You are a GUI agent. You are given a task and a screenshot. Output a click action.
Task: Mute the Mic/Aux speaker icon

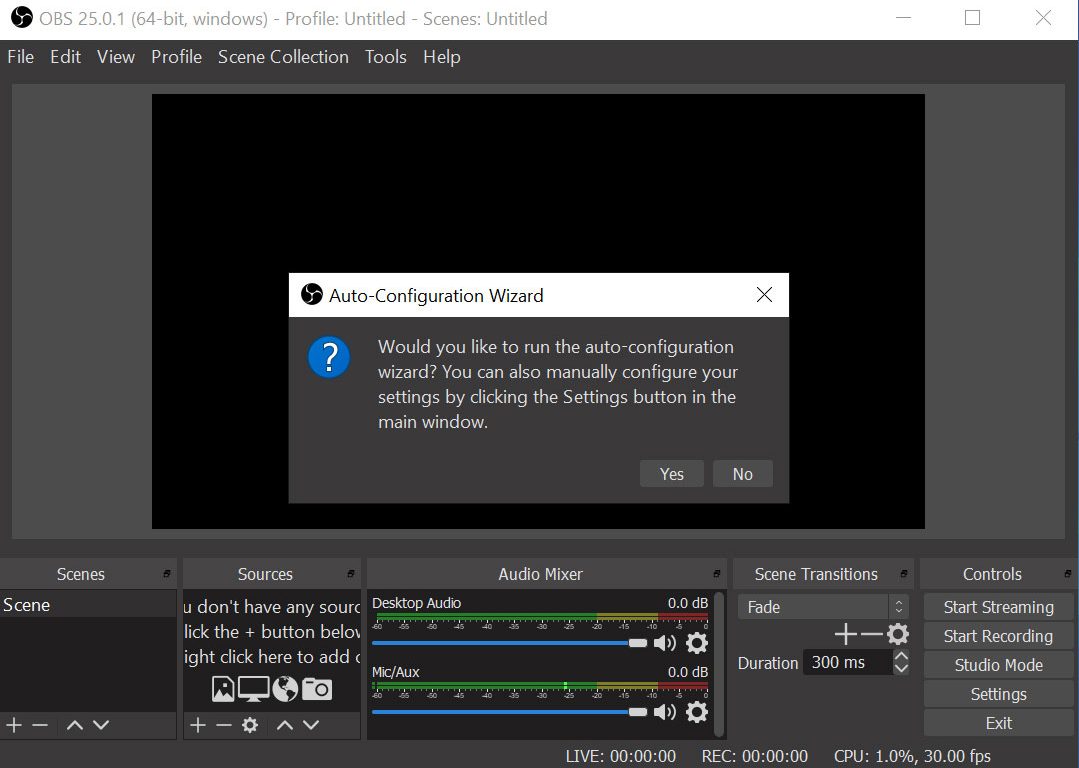click(x=665, y=712)
